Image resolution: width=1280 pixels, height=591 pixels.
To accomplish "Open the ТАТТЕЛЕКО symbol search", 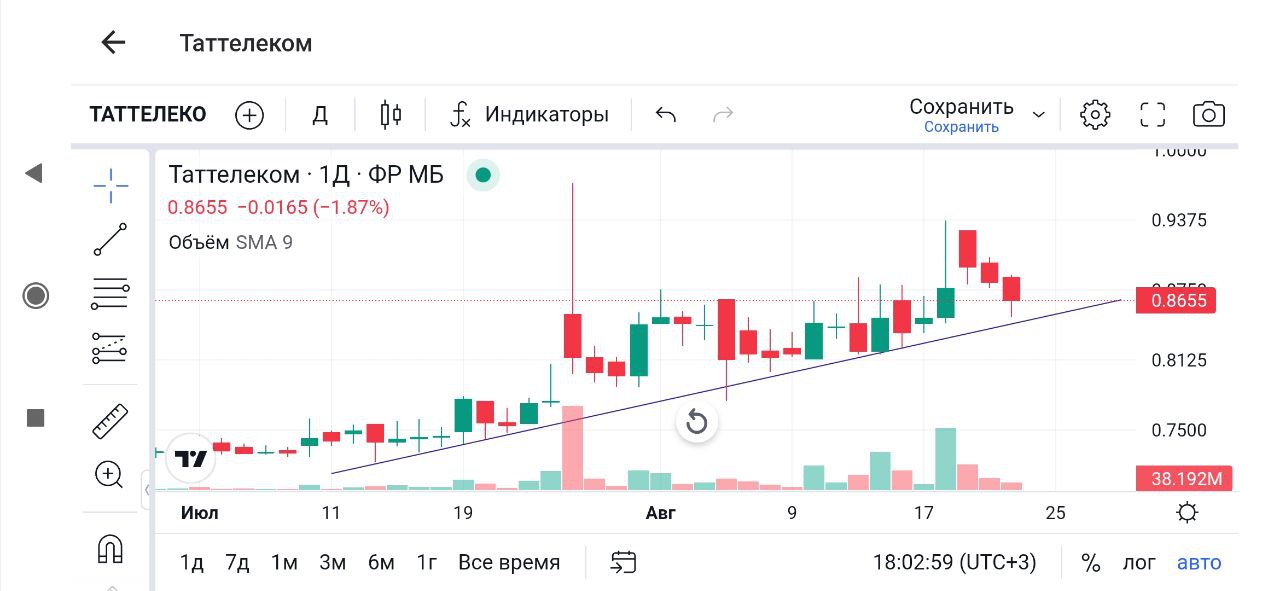I will pos(148,115).
